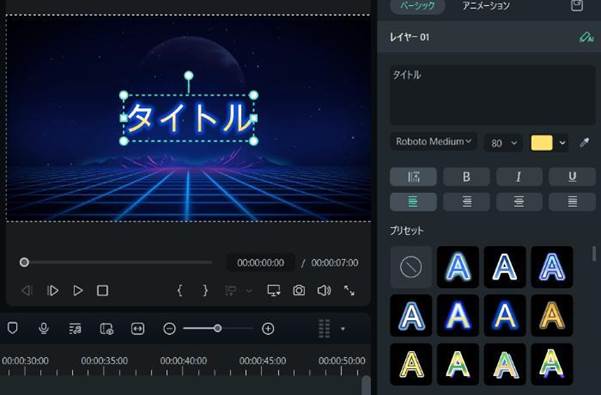
Task: Open the volume speaker control
Action: click(324, 290)
